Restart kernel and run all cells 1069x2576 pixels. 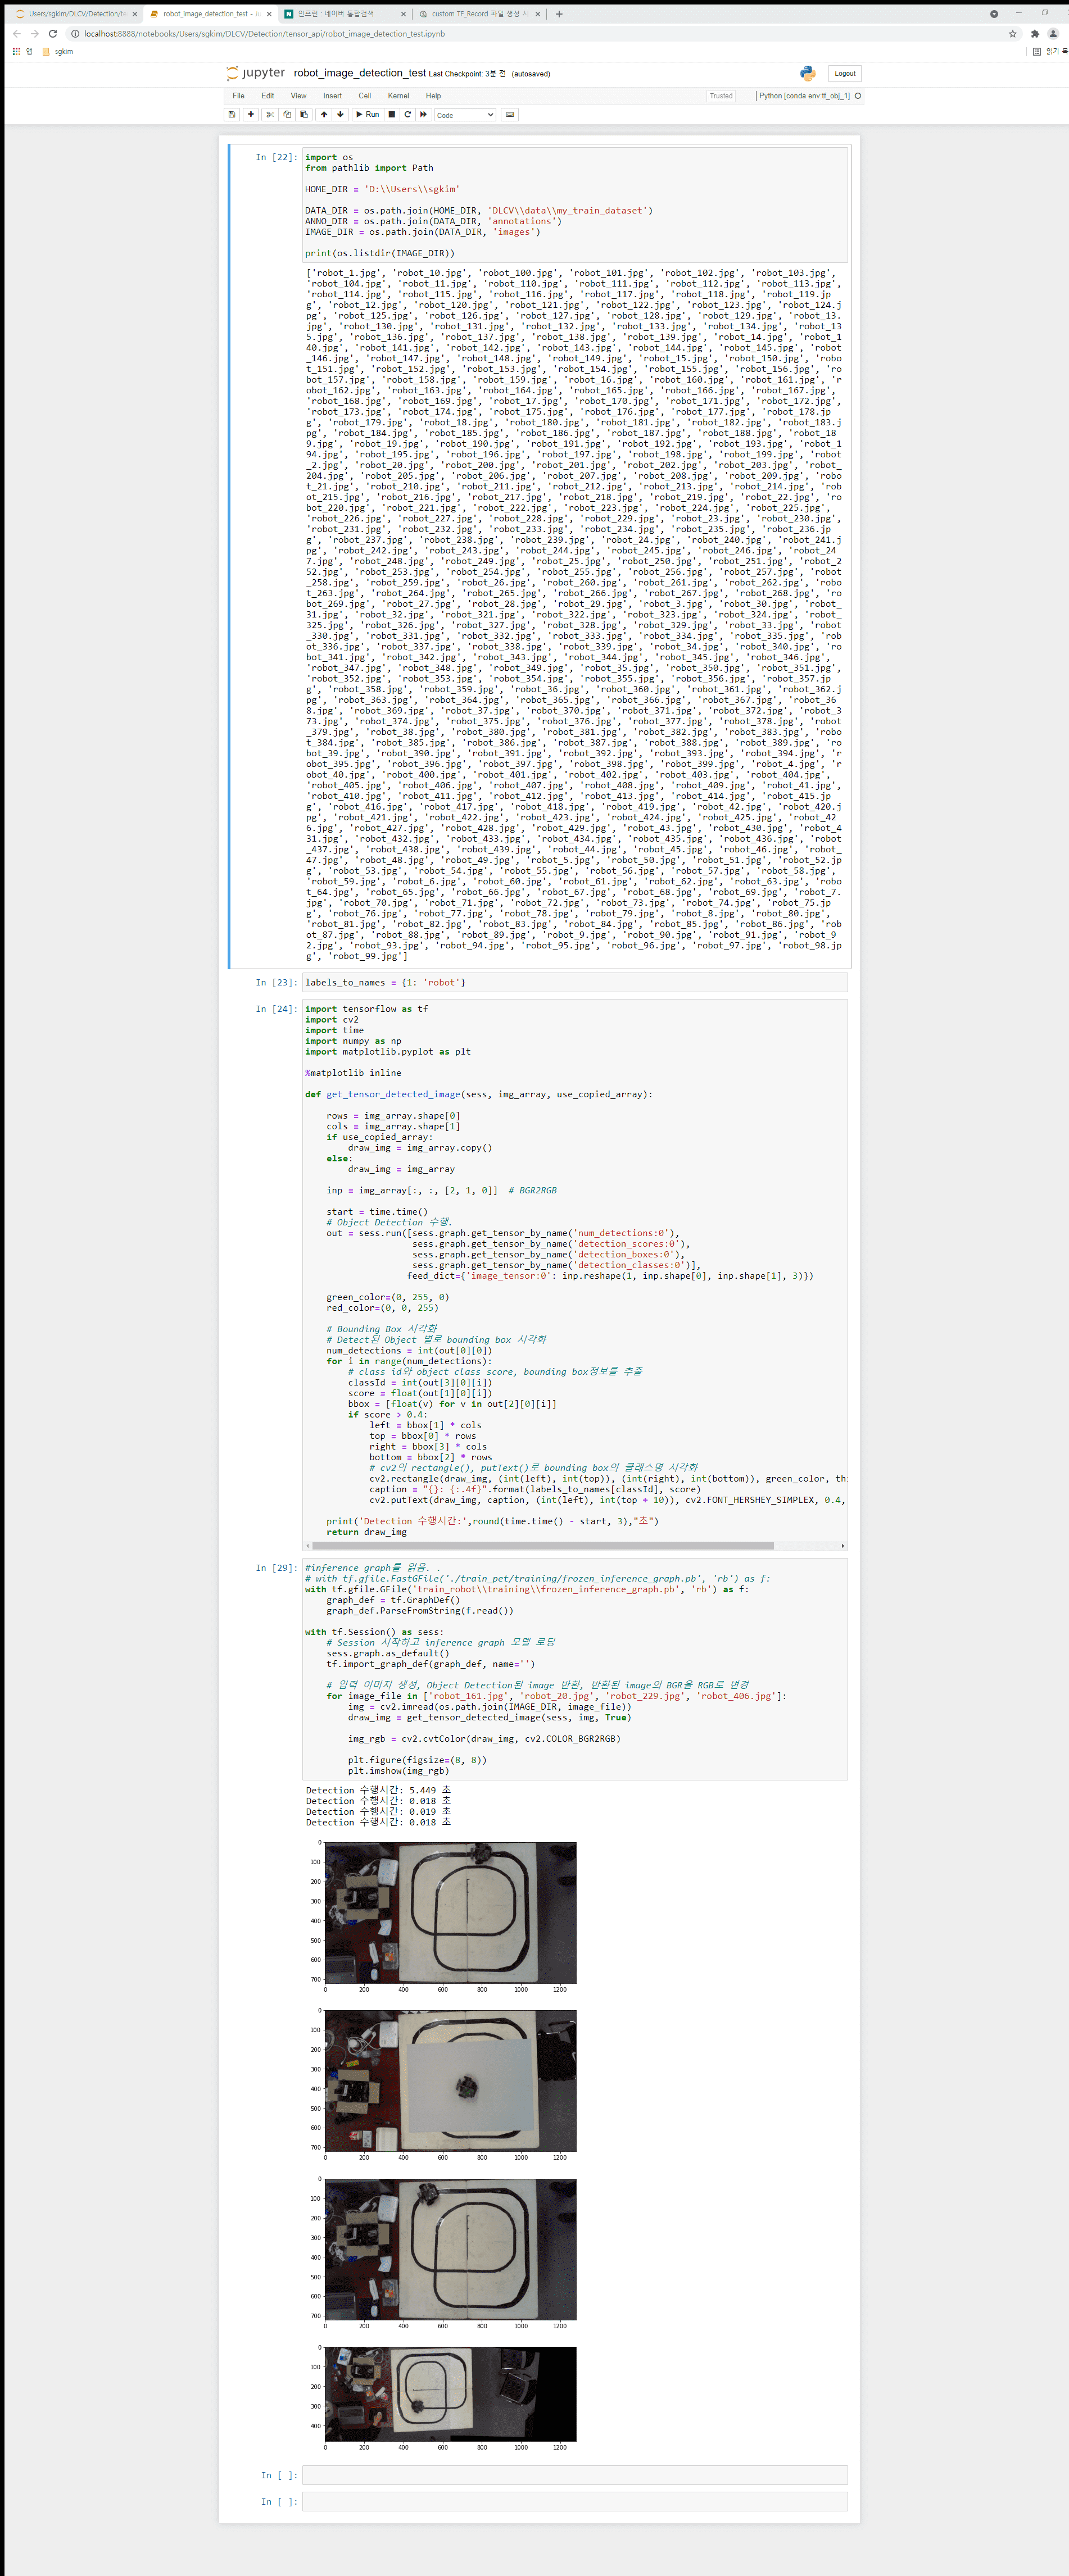coord(424,115)
